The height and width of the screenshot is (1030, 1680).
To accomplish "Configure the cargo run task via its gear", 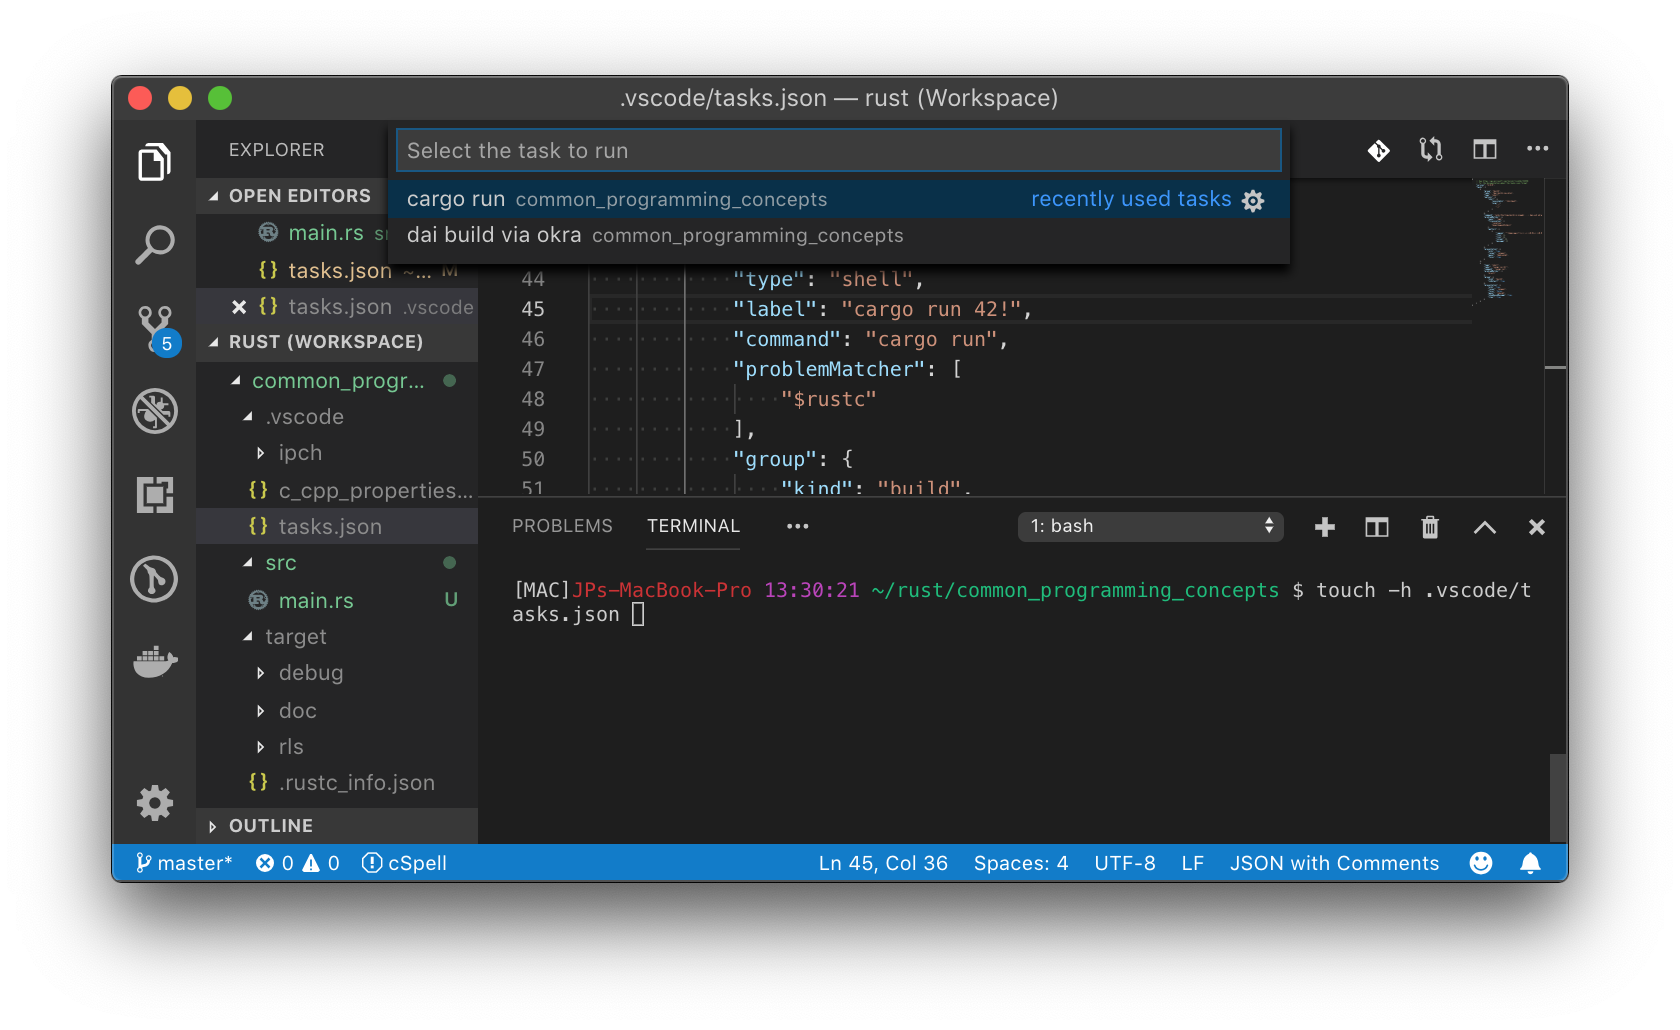I will 1253,200.
